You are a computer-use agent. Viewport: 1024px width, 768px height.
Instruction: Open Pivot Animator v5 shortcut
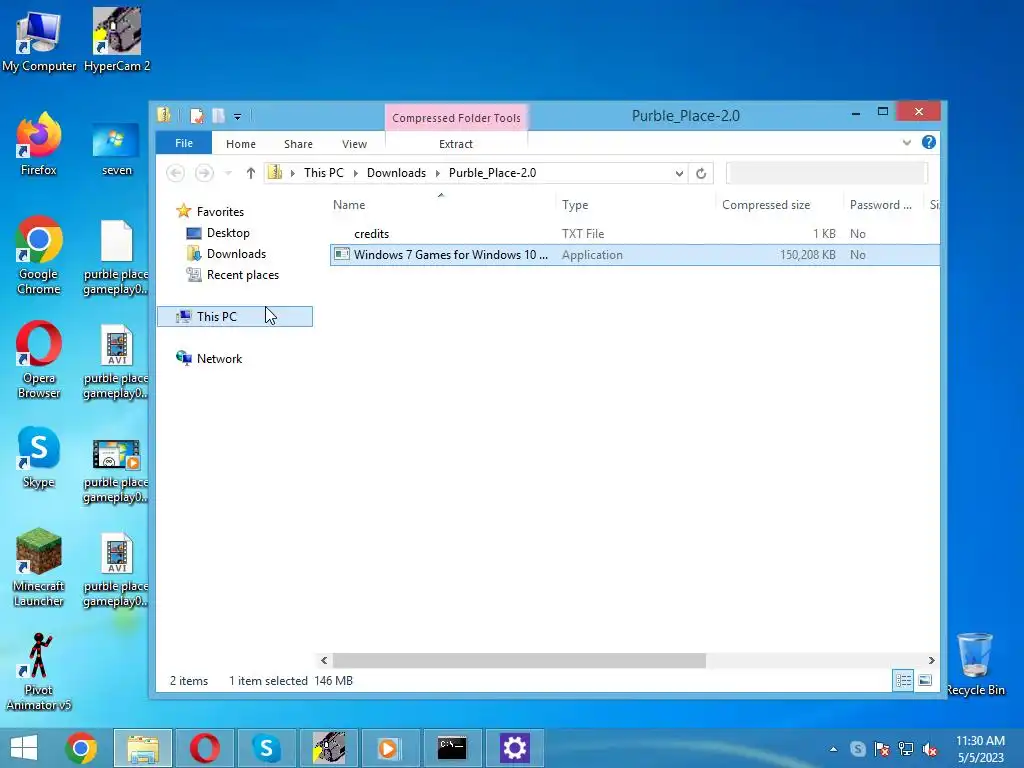[39, 672]
